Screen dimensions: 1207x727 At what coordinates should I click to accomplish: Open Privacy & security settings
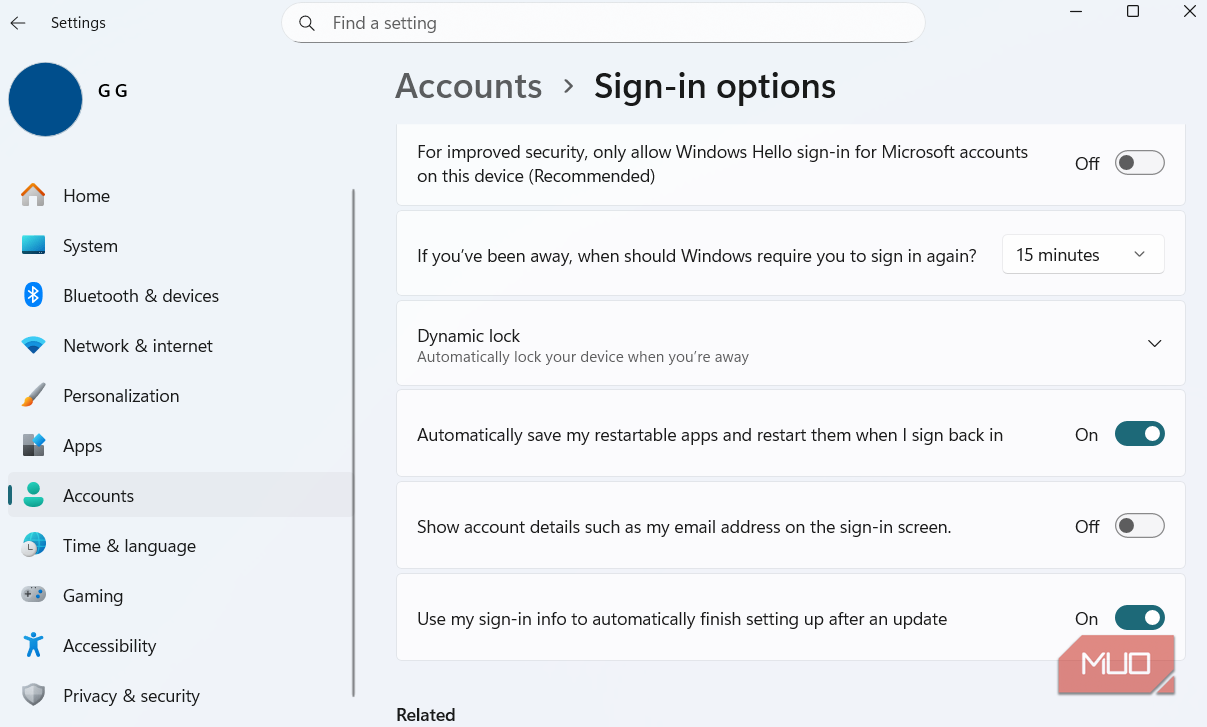click(x=180, y=696)
